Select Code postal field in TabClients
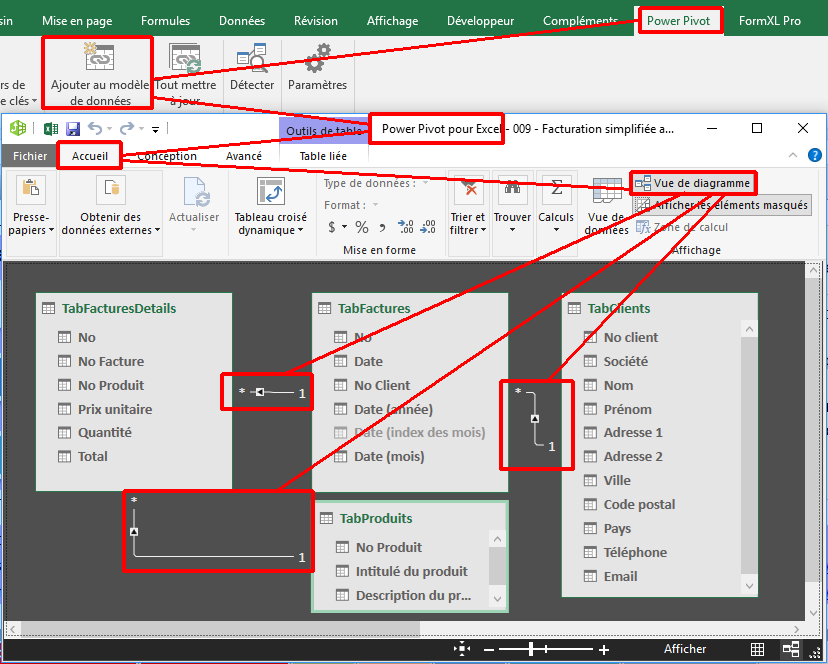Viewport: 828px width, 664px height. pyautogui.click(x=629, y=504)
